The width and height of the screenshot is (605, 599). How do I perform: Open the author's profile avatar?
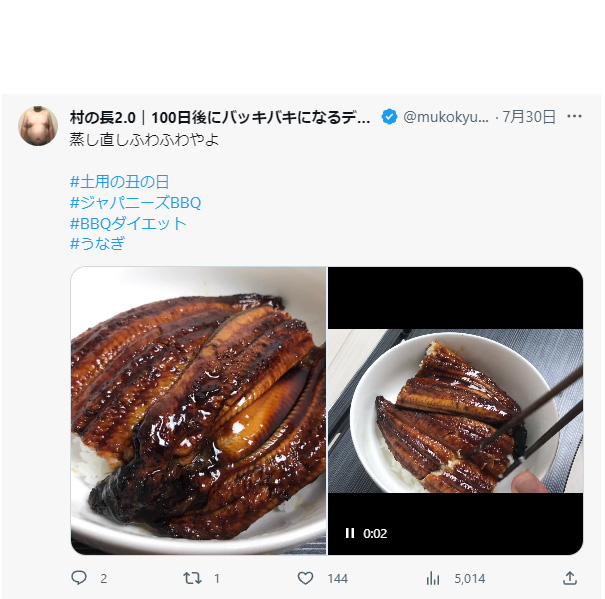coord(38,126)
